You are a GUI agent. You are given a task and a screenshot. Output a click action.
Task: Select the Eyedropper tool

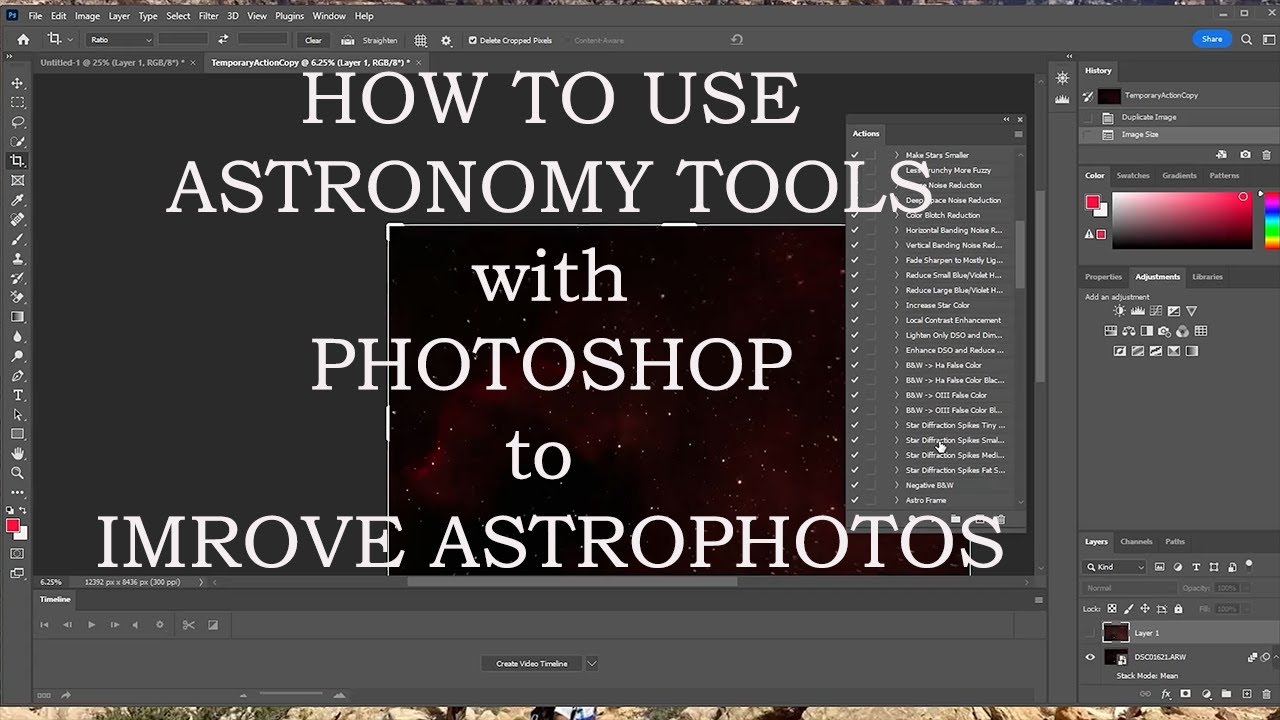coord(17,200)
